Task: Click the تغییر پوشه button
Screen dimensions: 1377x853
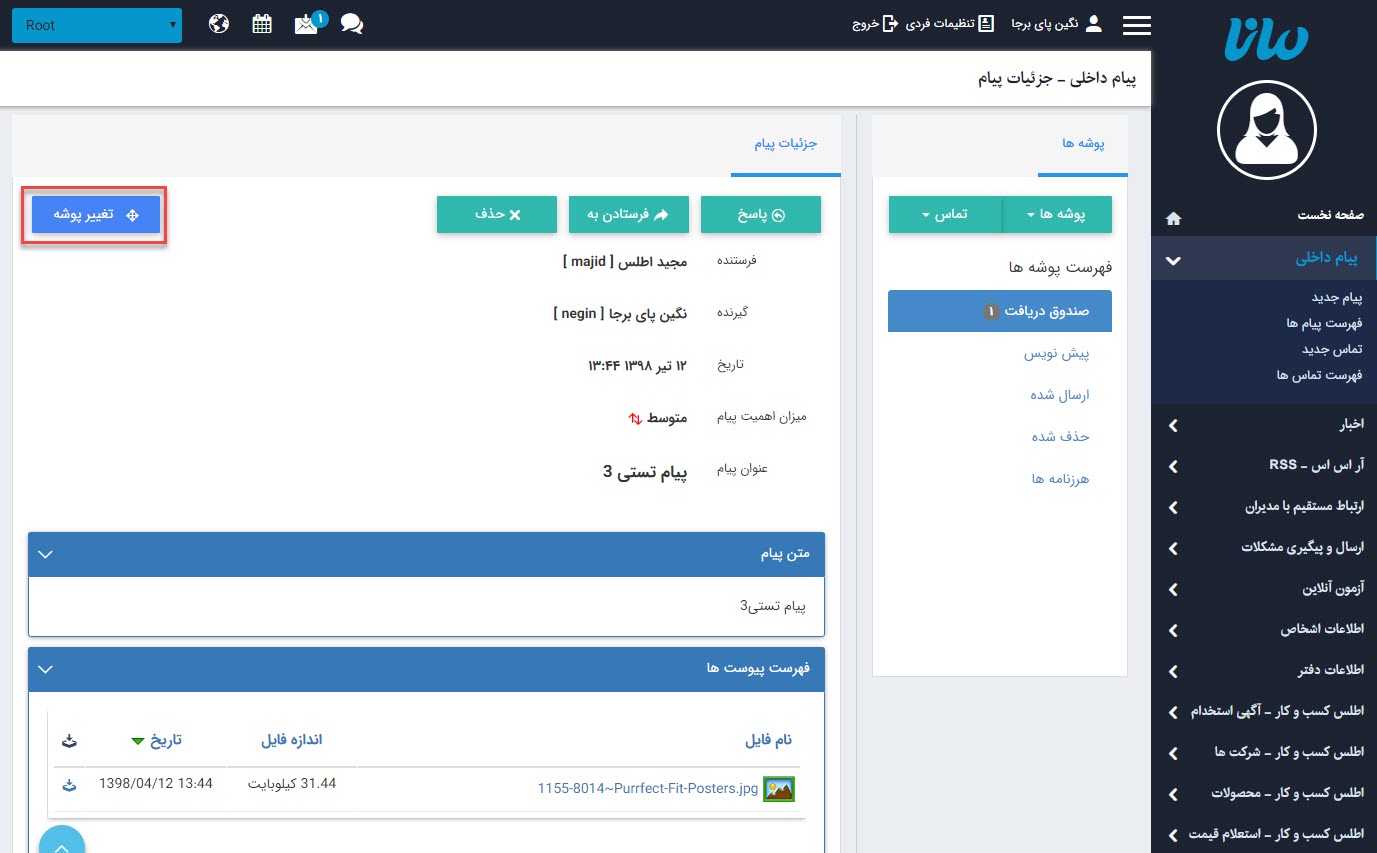Action: pos(94,214)
